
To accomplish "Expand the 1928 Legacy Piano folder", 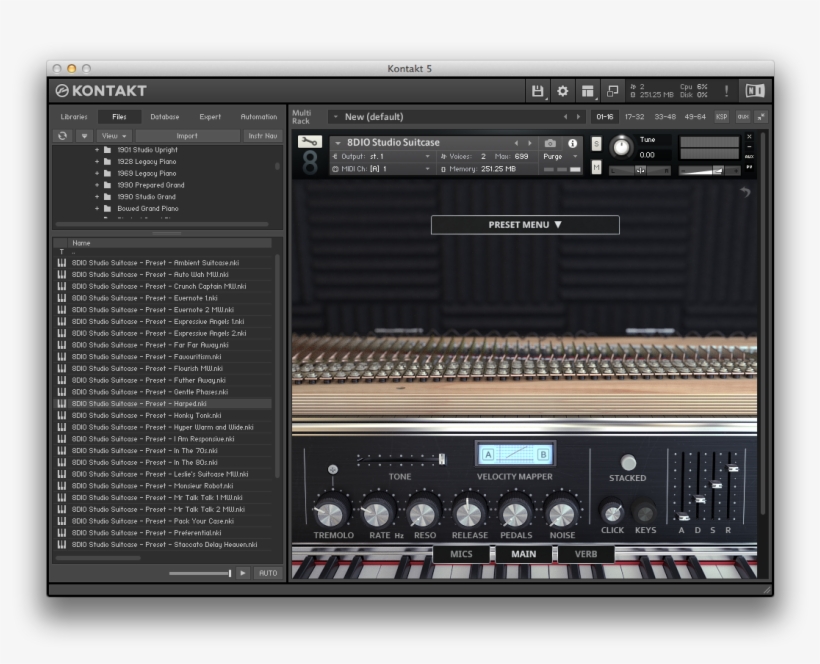I will click(96, 162).
